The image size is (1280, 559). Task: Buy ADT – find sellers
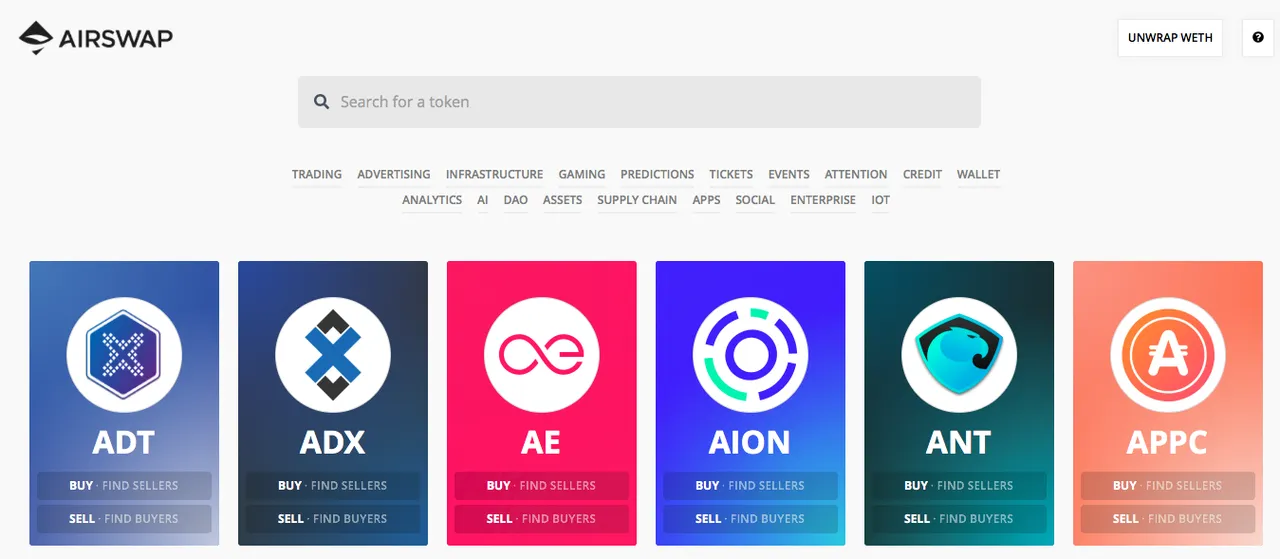click(x=124, y=486)
